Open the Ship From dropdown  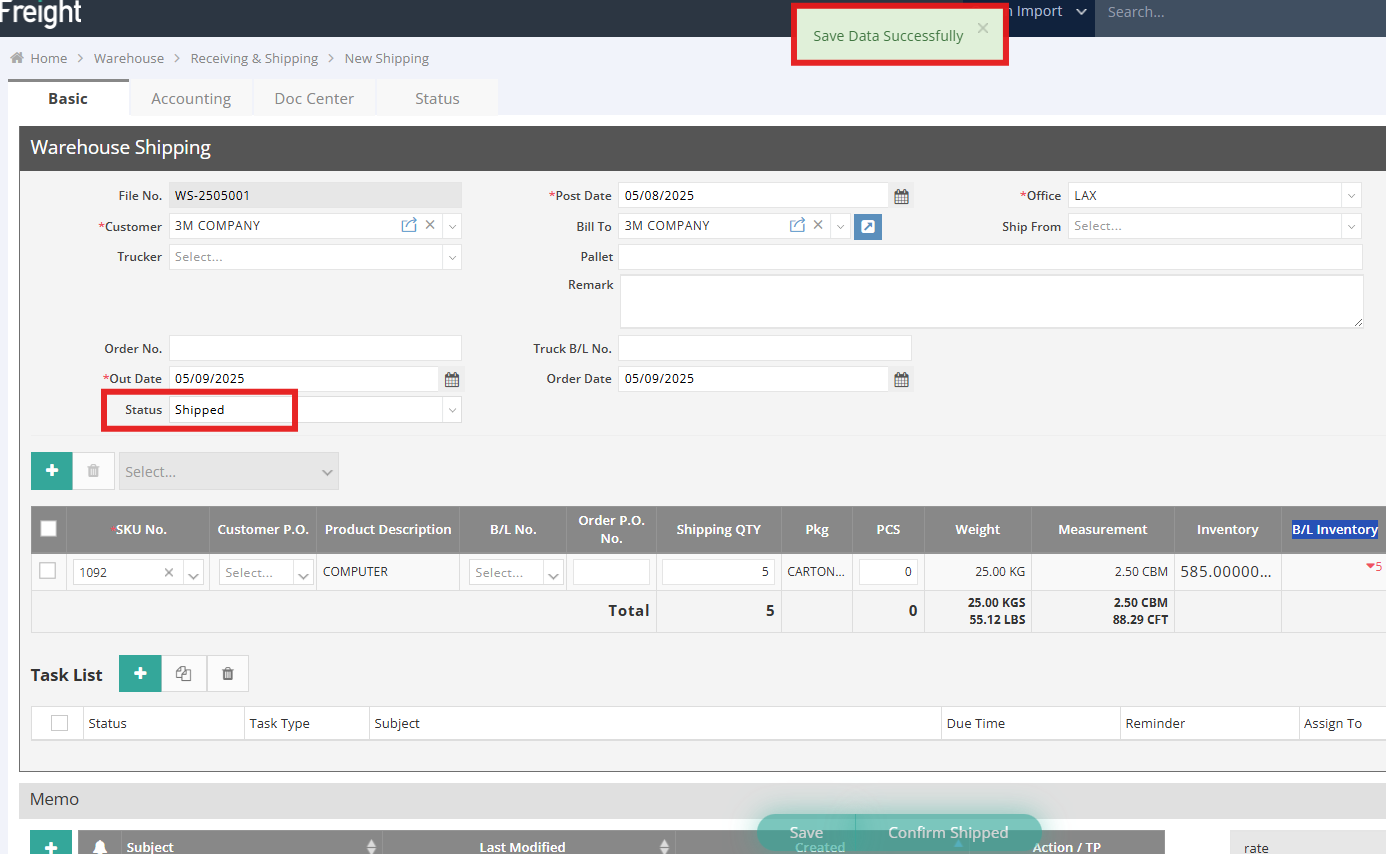tap(1351, 227)
